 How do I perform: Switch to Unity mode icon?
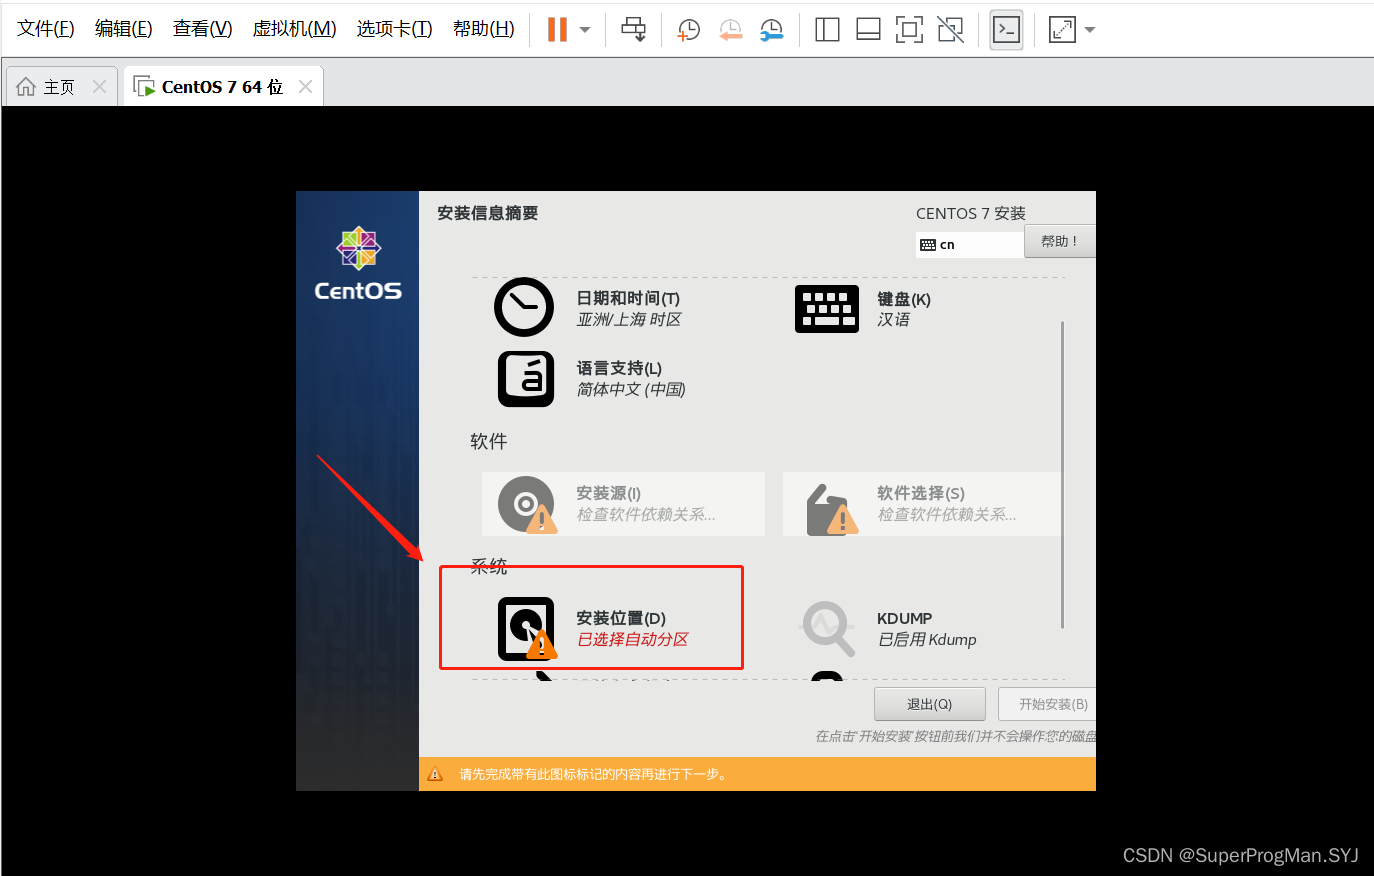[x=950, y=30]
